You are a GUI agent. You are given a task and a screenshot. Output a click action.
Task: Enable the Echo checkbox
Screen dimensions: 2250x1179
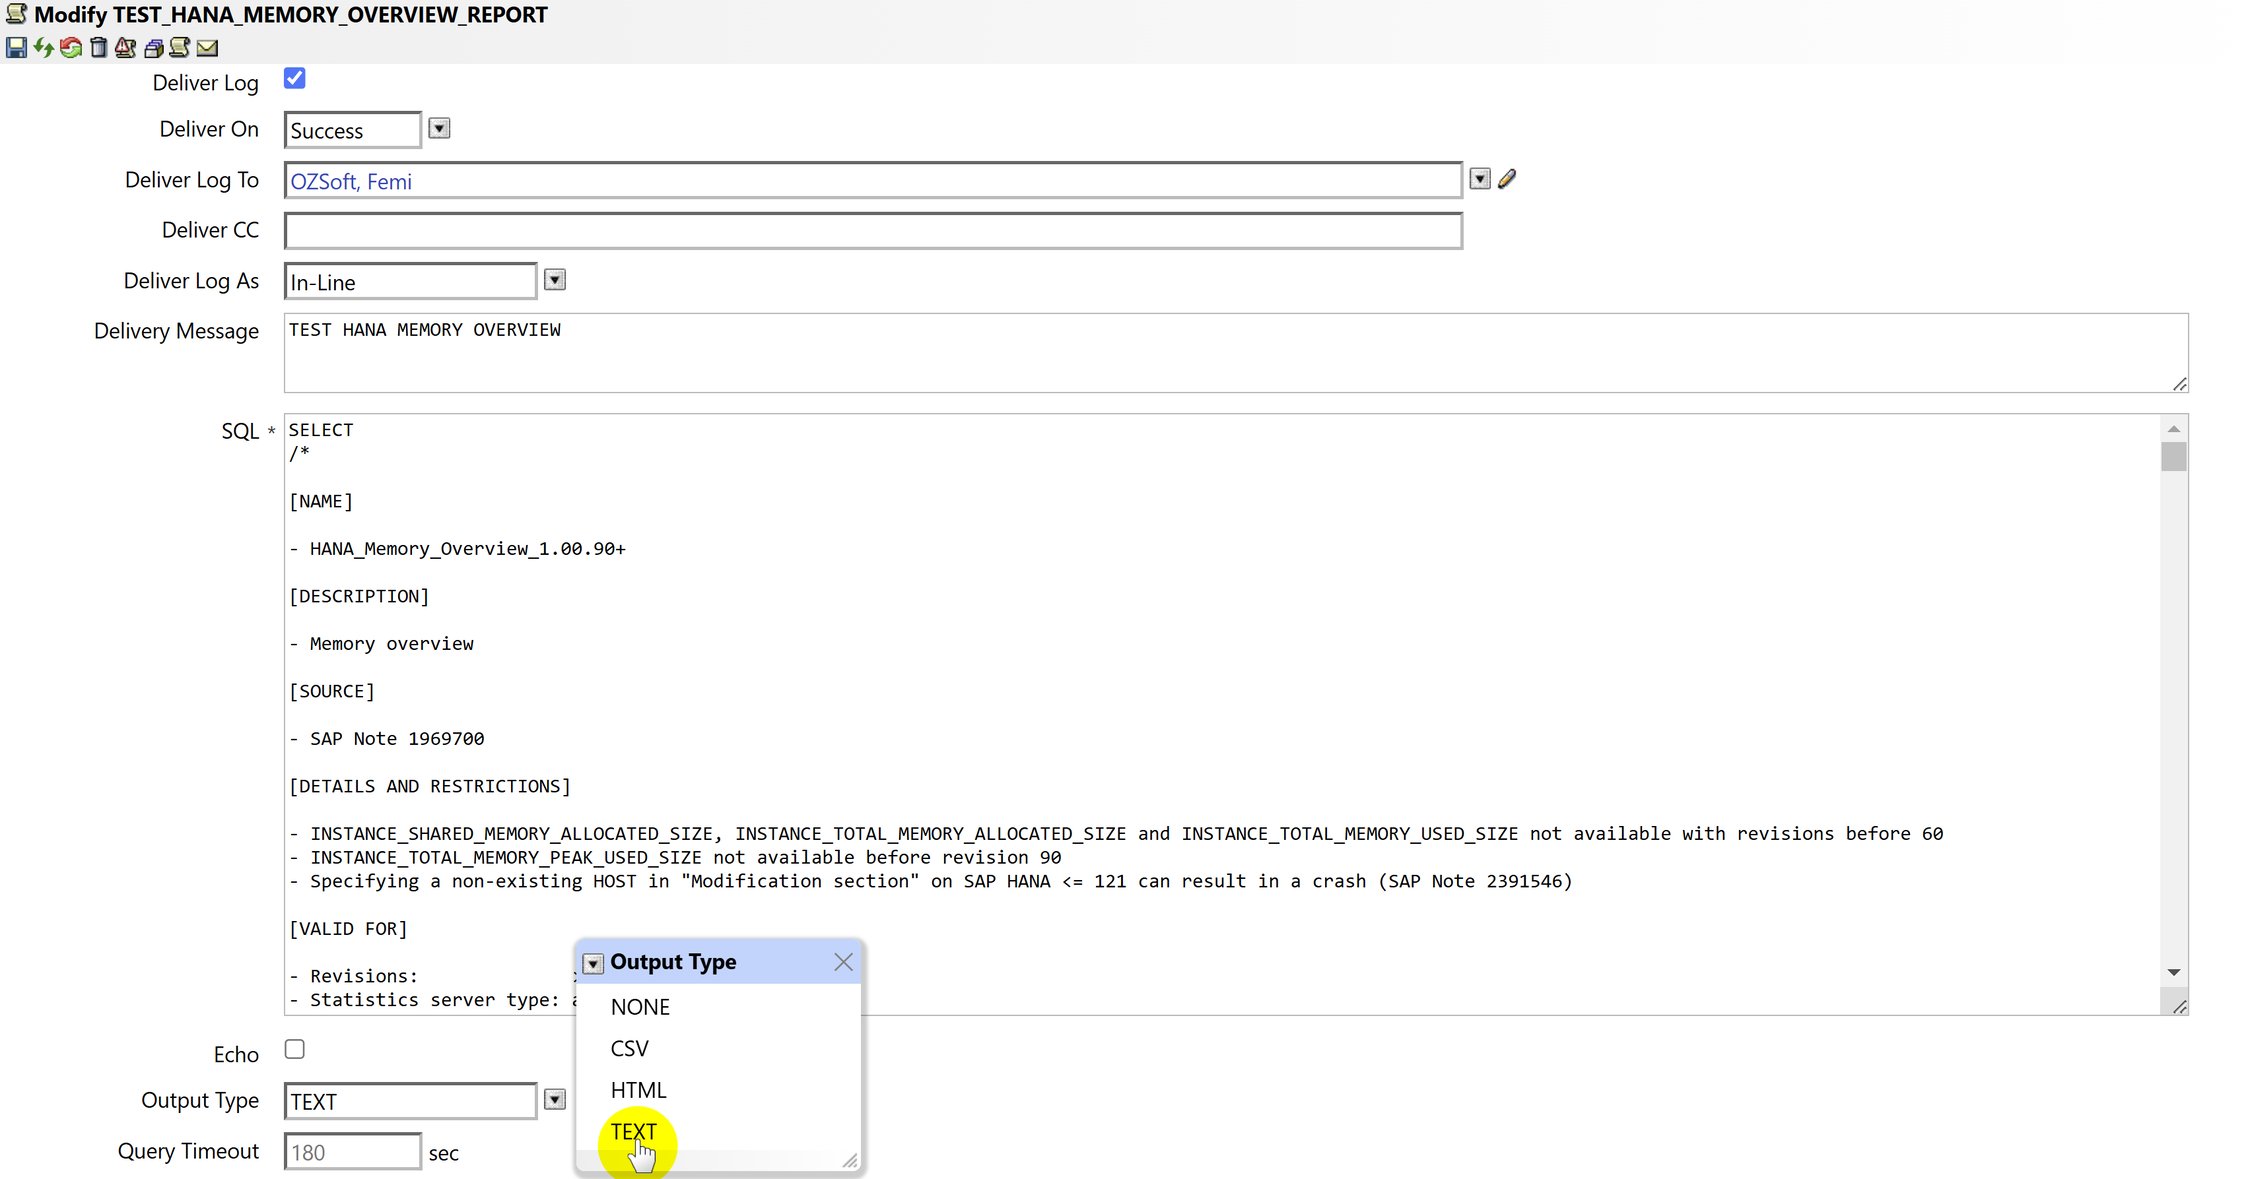click(295, 1049)
